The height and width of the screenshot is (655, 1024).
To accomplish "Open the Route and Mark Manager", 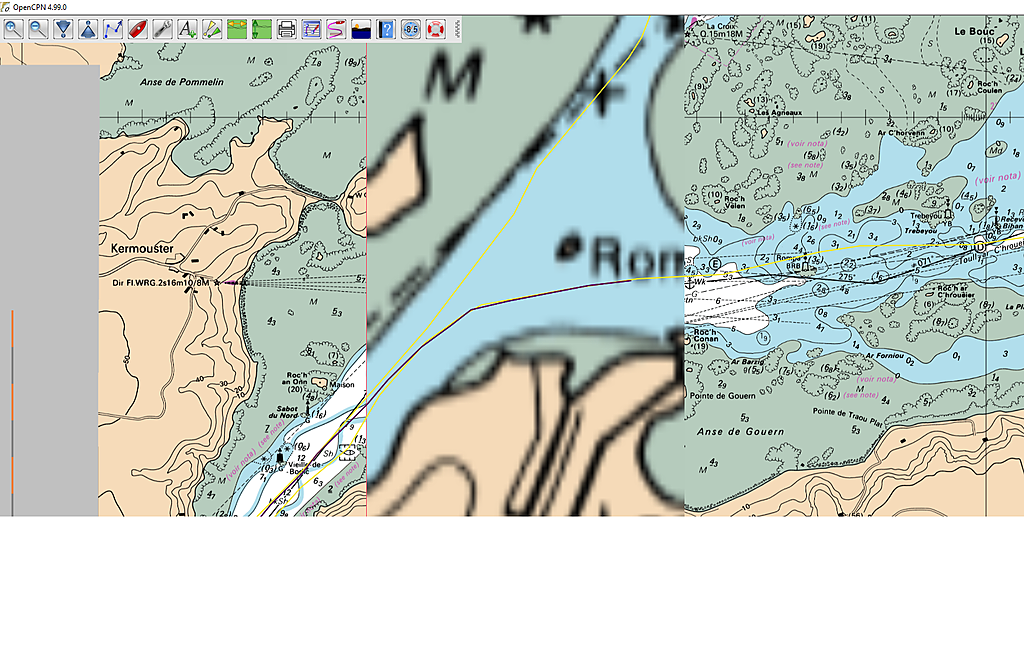I will point(312,29).
